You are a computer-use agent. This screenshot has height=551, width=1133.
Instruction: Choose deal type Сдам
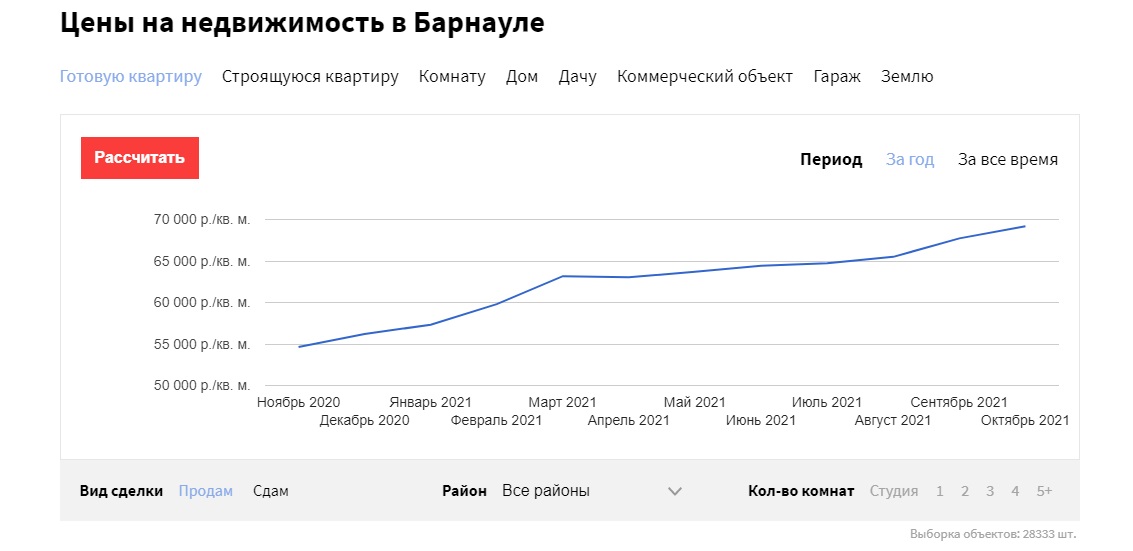(271, 491)
